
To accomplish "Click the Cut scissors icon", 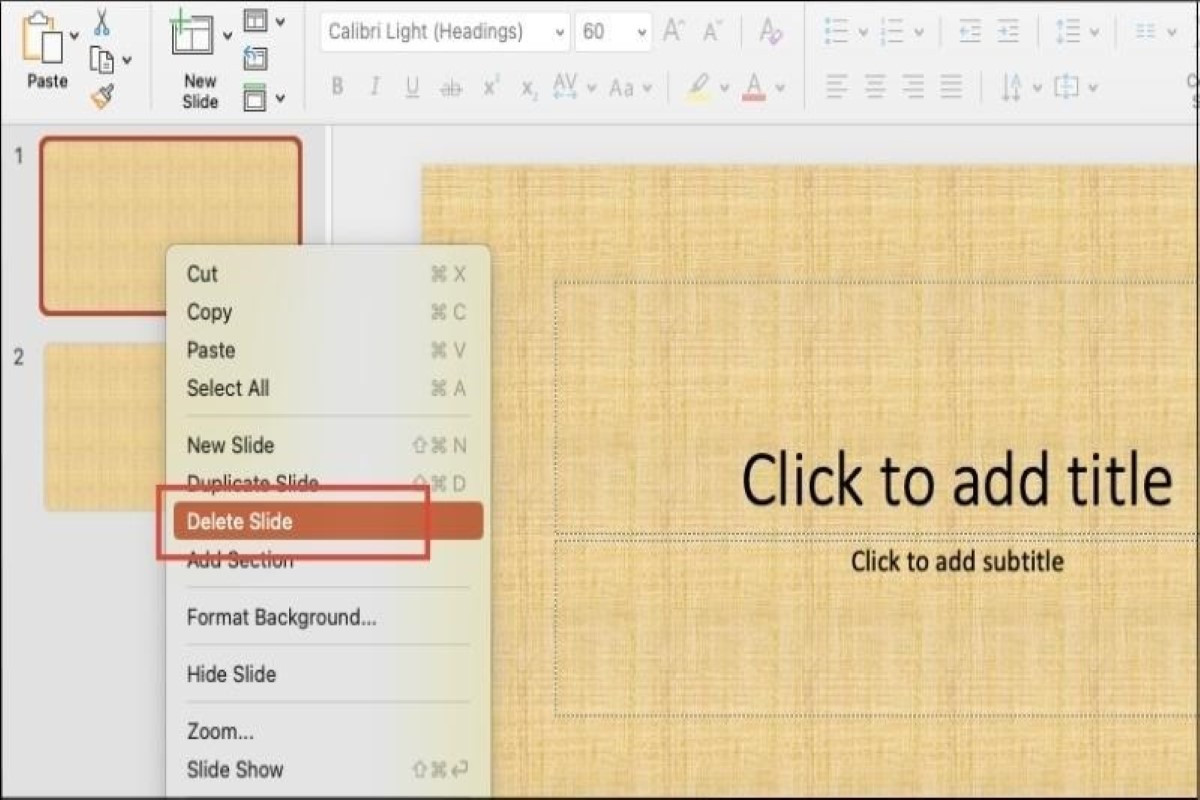I will (x=101, y=21).
